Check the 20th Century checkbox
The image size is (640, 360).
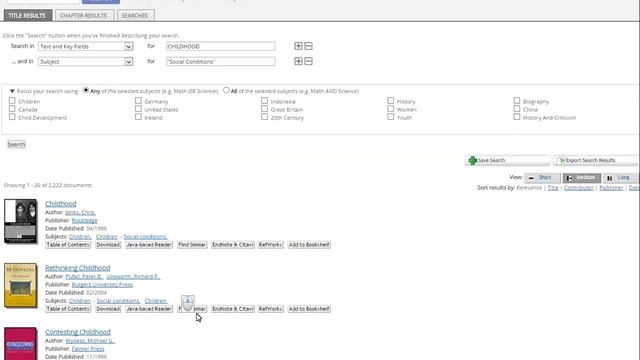click(264, 117)
